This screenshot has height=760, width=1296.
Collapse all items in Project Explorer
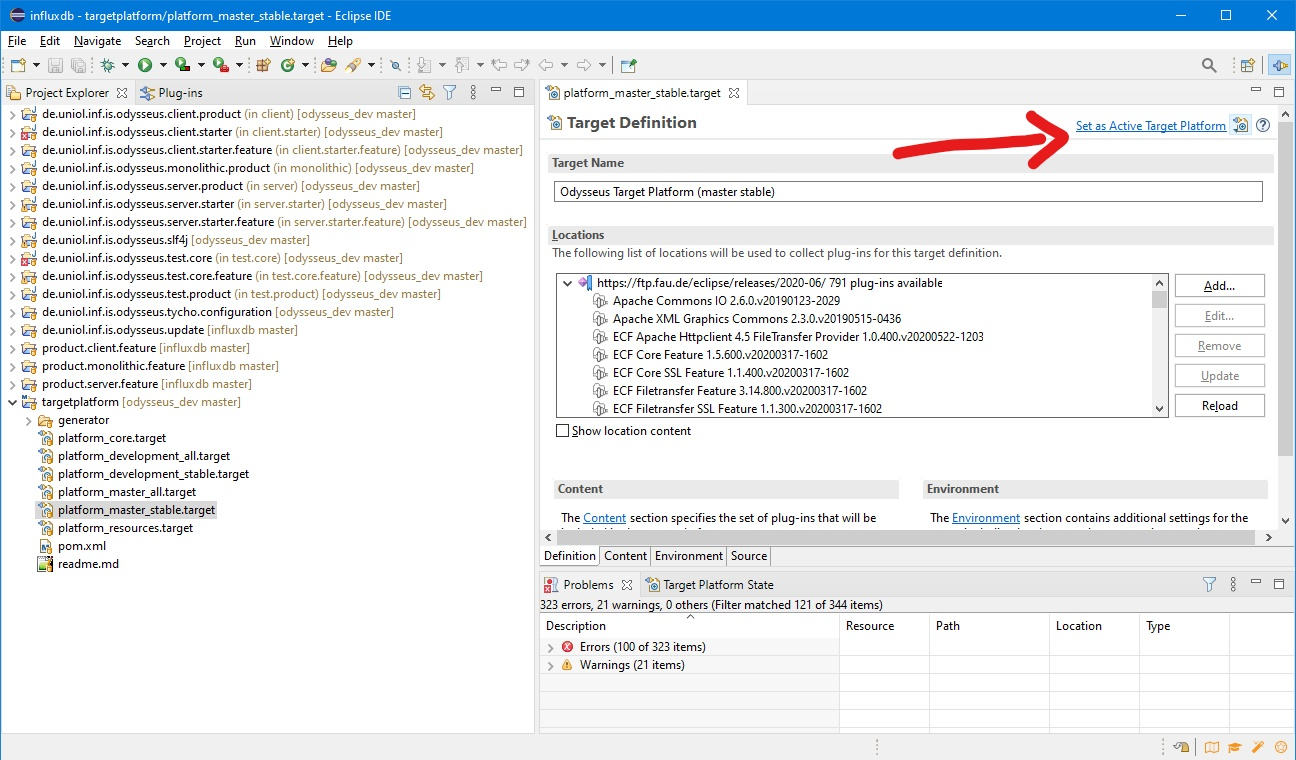click(x=405, y=93)
